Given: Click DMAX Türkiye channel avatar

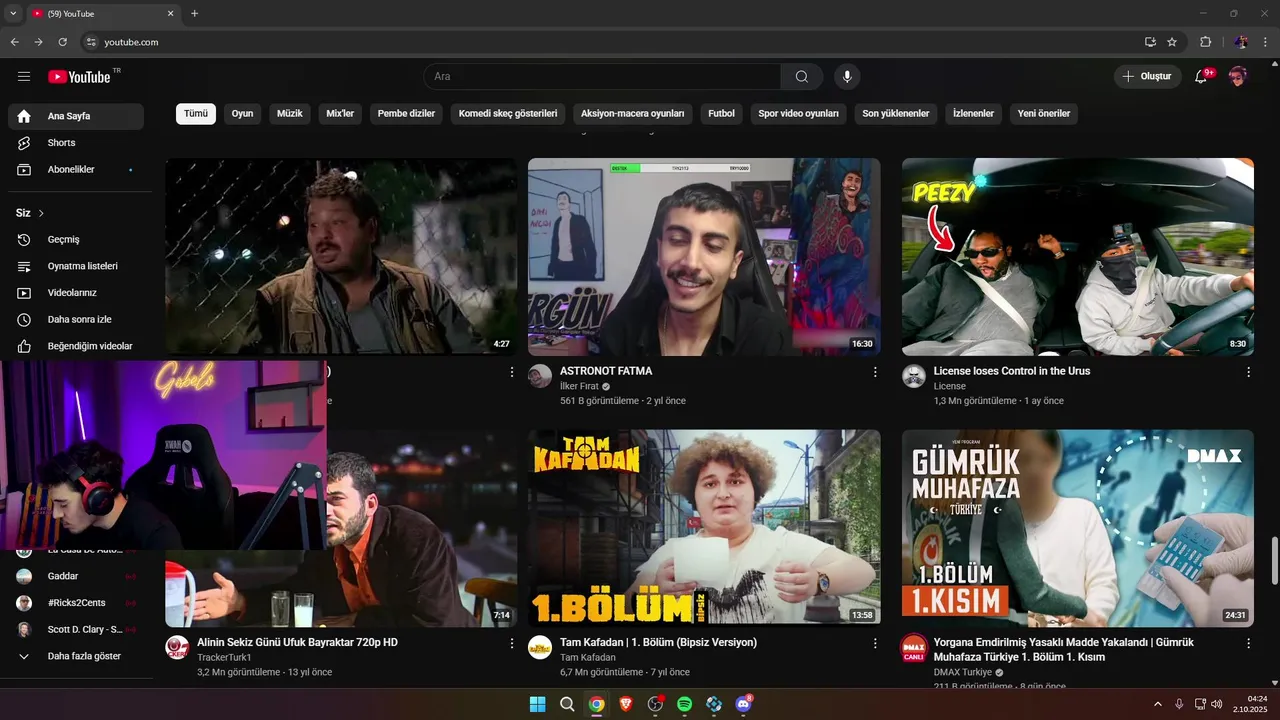Looking at the screenshot, I should tap(914, 648).
